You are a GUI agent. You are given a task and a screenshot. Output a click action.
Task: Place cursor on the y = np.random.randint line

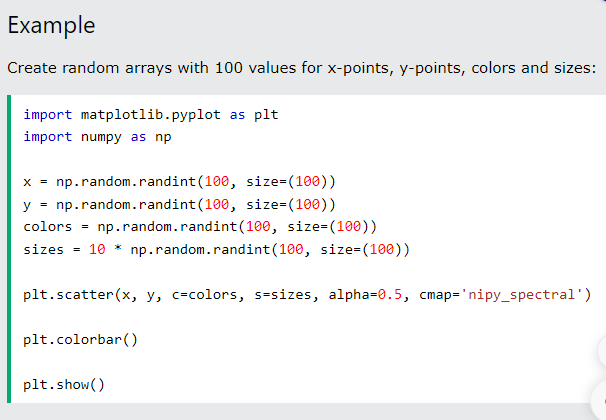click(x=179, y=204)
